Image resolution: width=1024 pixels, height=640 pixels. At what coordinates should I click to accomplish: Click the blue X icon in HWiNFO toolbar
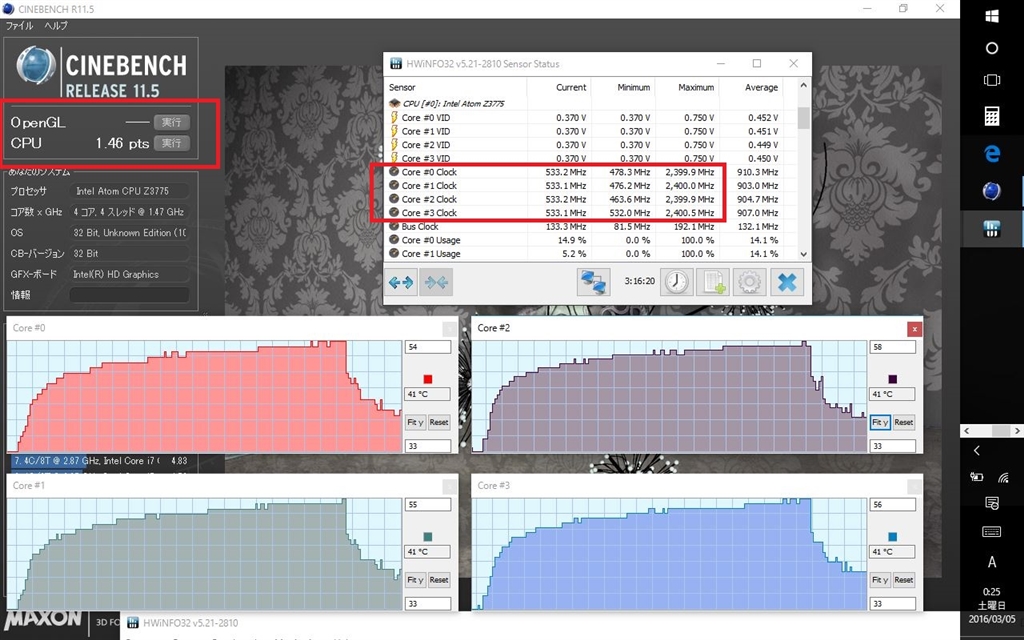[787, 282]
